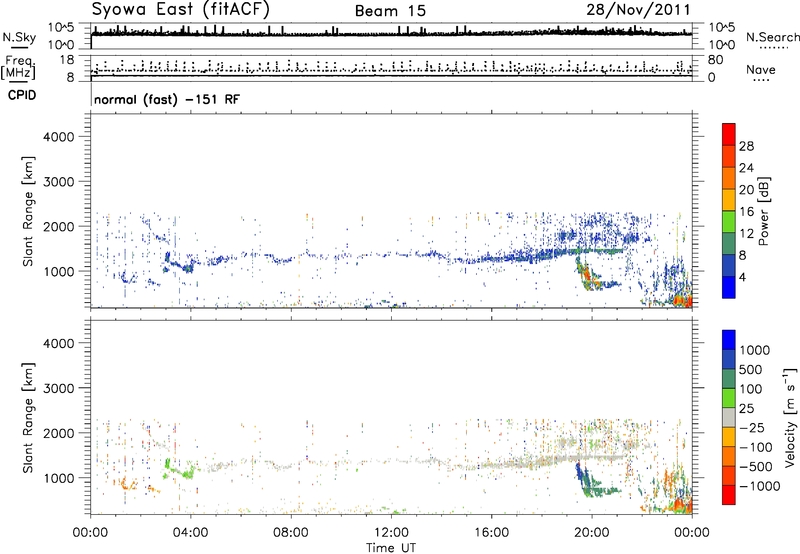Click the '16:00' time axis label

click(491, 533)
